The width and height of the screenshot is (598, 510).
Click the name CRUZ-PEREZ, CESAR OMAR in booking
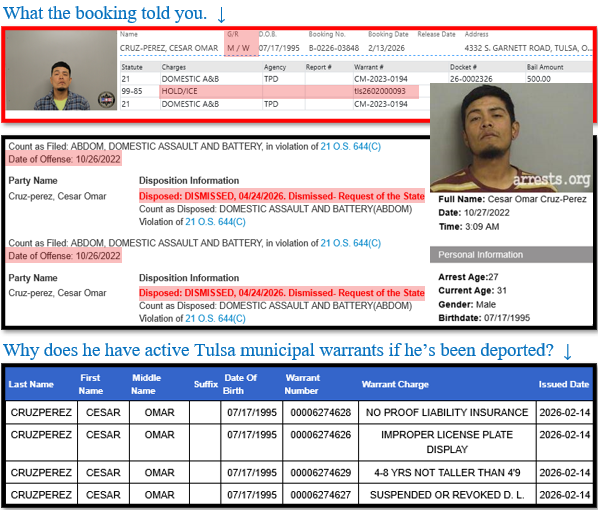tap(169, 48)
